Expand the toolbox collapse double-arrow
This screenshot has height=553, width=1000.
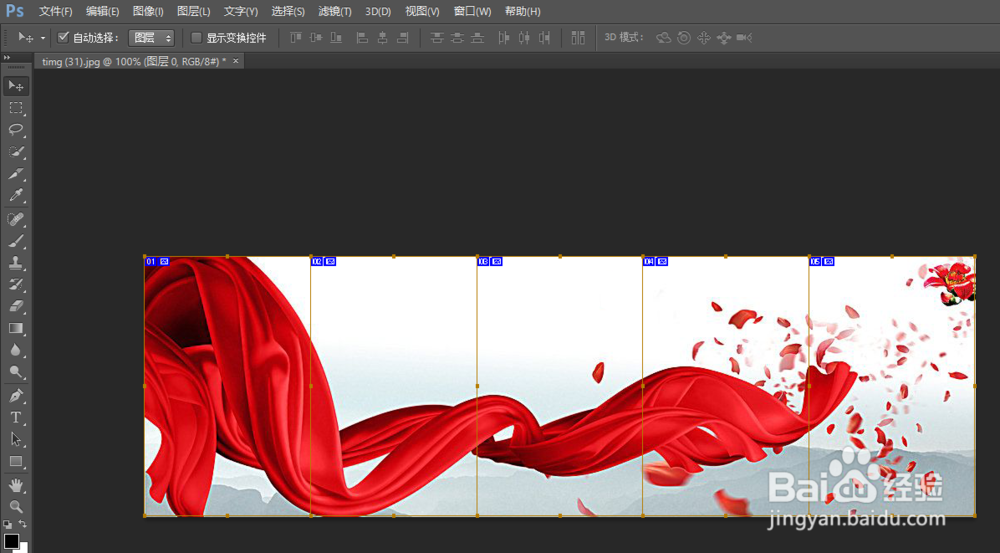[7, 57]
